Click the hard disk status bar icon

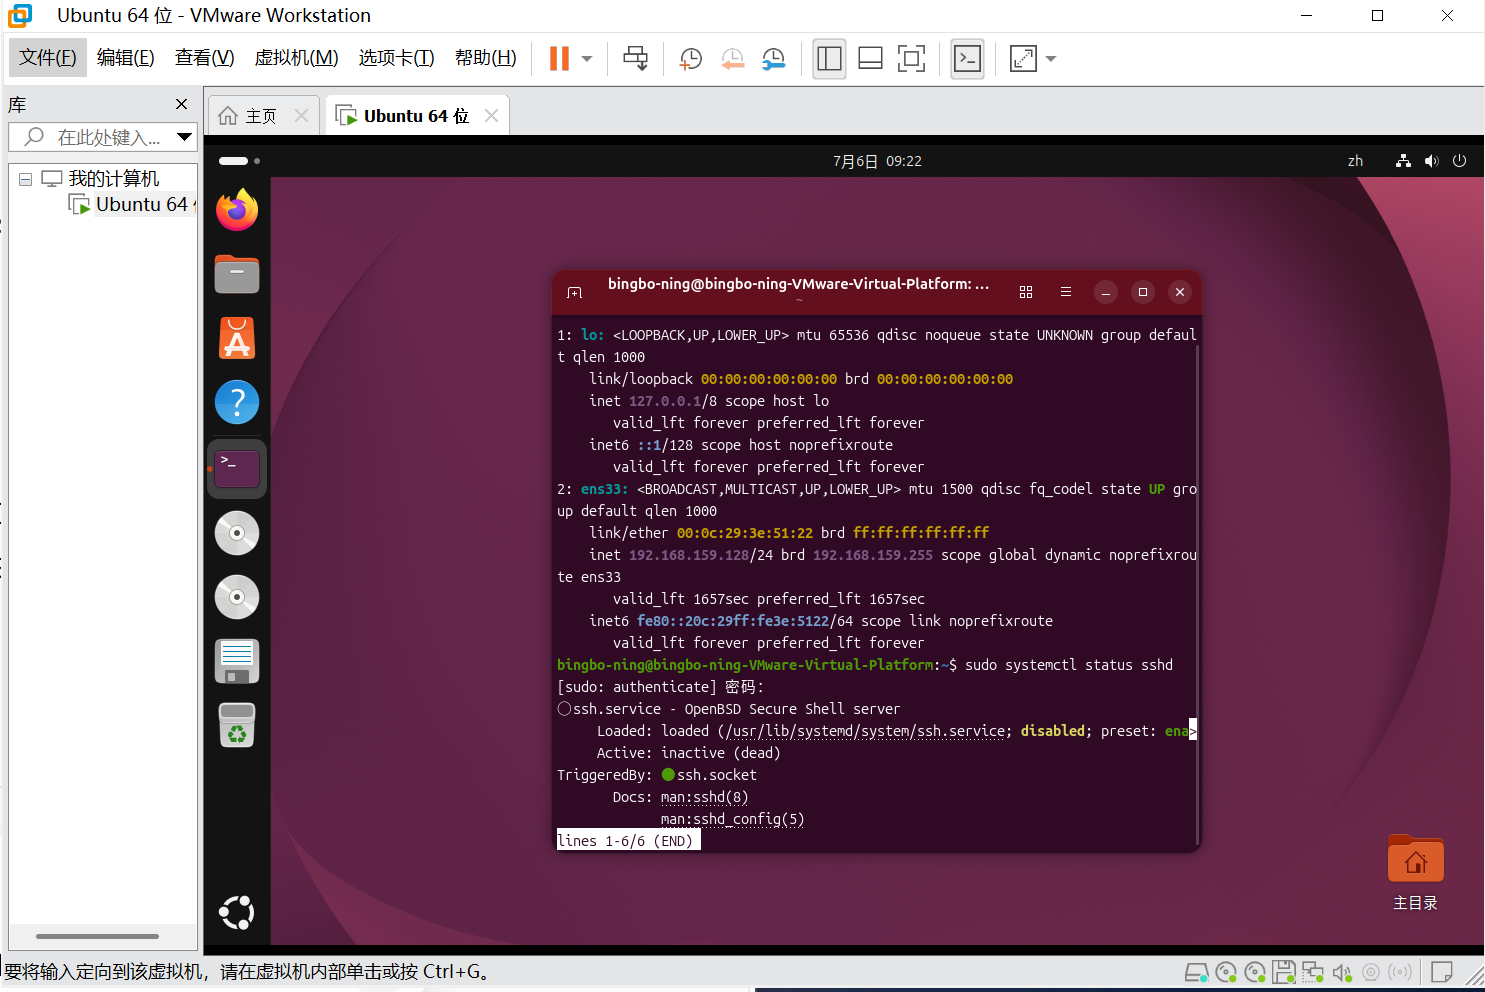coord(1196,972)
